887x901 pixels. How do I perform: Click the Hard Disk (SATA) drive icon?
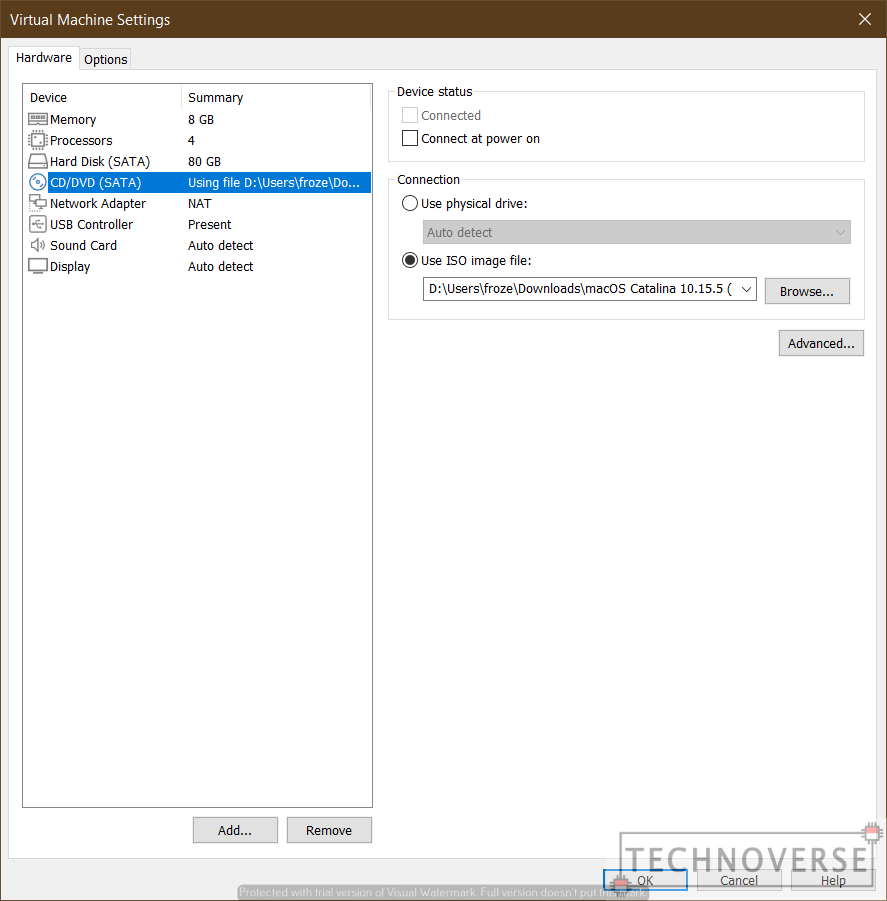pyautogui.click(x=37, y=161)
